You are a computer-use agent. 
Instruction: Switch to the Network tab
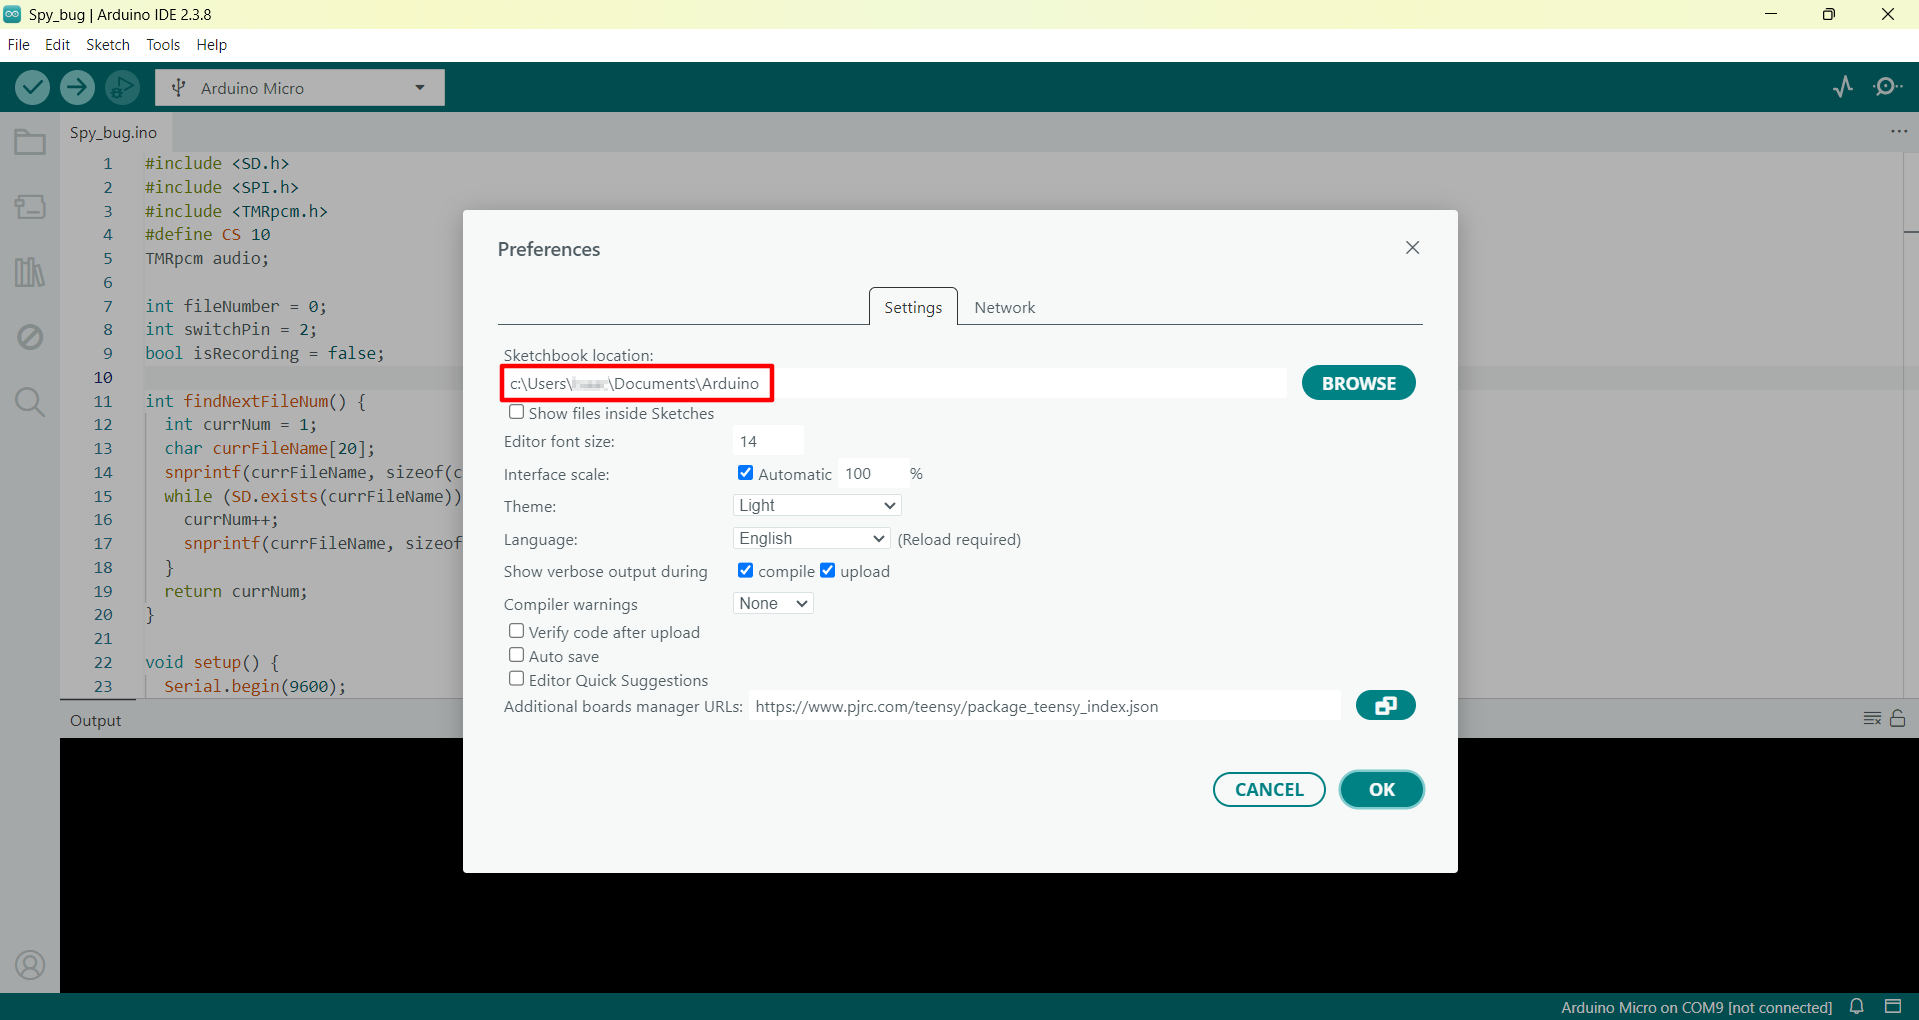point(1004,307)
